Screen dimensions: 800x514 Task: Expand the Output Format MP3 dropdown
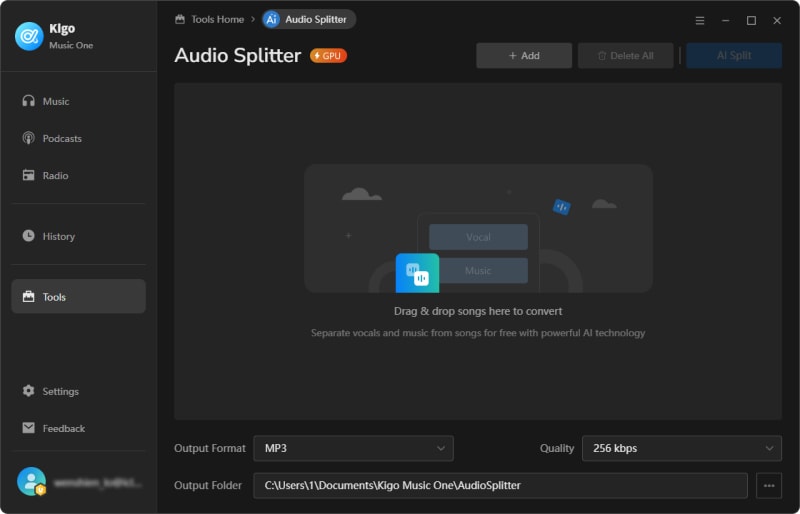[353, 448]
